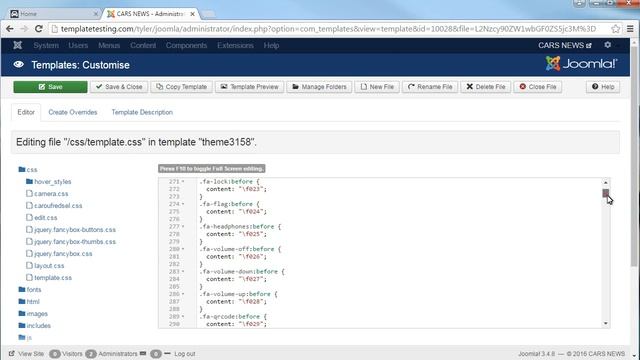Switch to Create Overrides tab
Image resolution: width=640 pixels, height=360 pixels.
73,112
